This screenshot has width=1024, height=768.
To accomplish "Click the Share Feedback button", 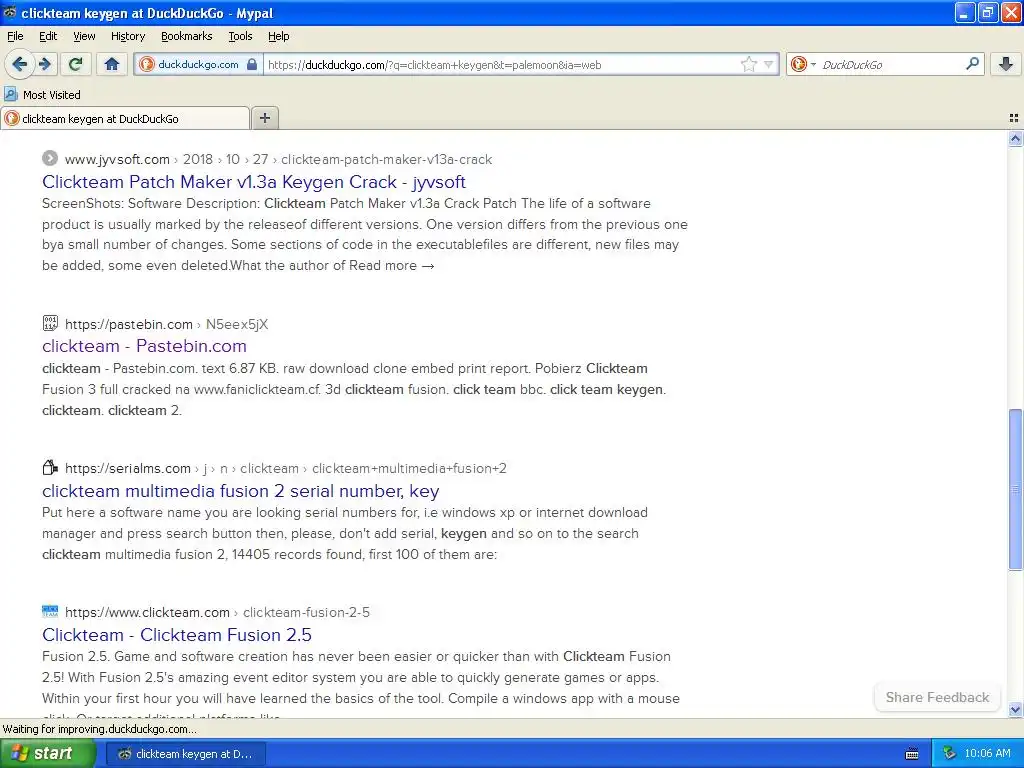I will pyautogui.click(x=937, y=697).
